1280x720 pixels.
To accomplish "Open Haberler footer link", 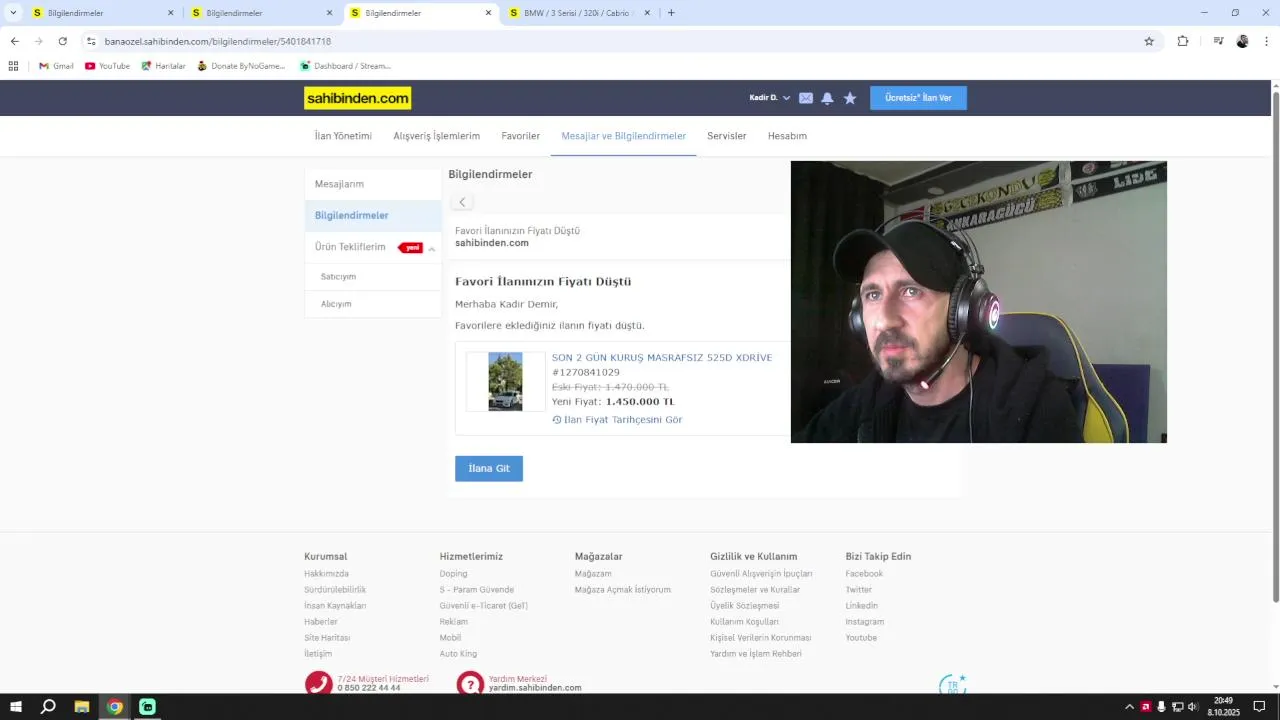I will point(321,622).
